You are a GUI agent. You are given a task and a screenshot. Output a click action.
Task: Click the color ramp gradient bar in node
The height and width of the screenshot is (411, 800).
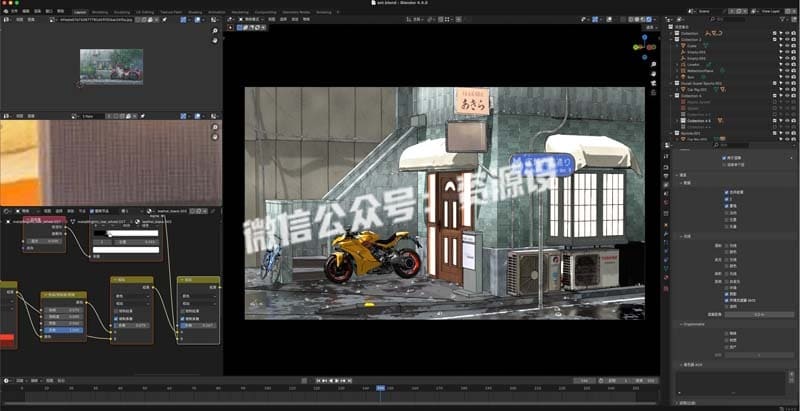tap(126, 234)
